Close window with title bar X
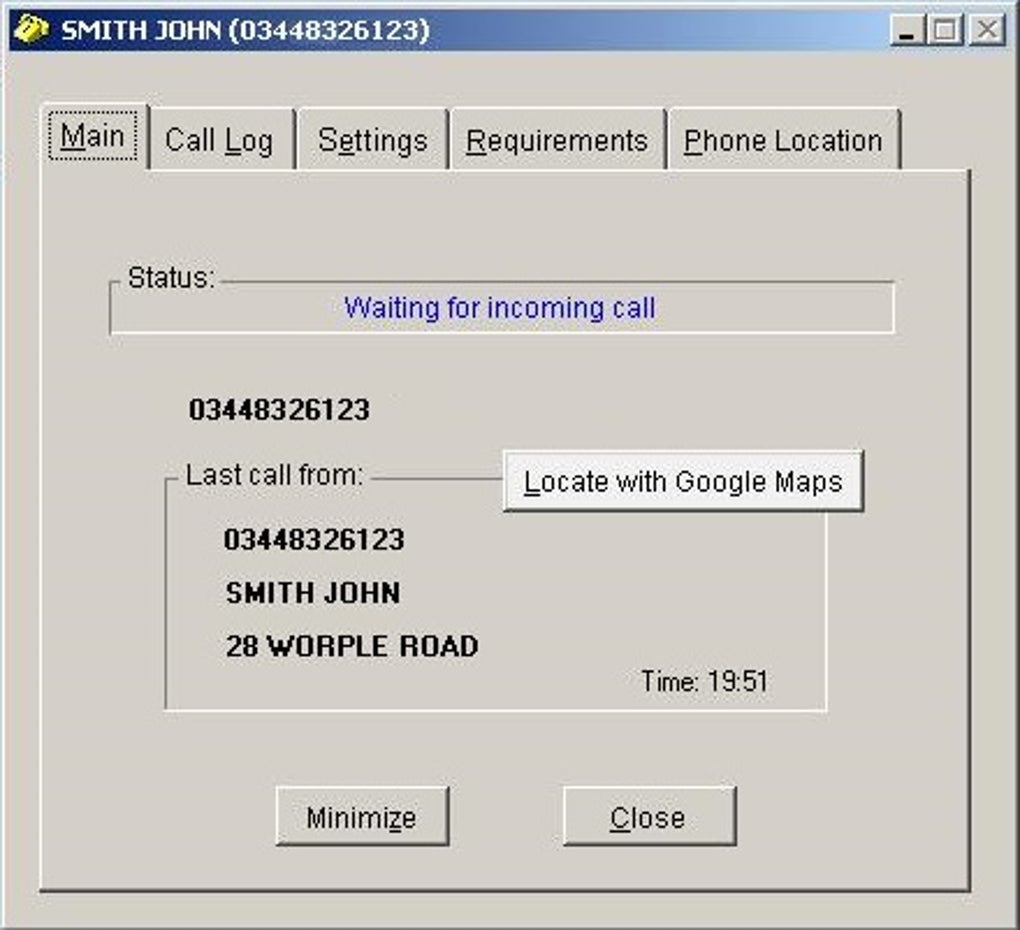Screen dimensions: 1020x930 click(987, 30)
